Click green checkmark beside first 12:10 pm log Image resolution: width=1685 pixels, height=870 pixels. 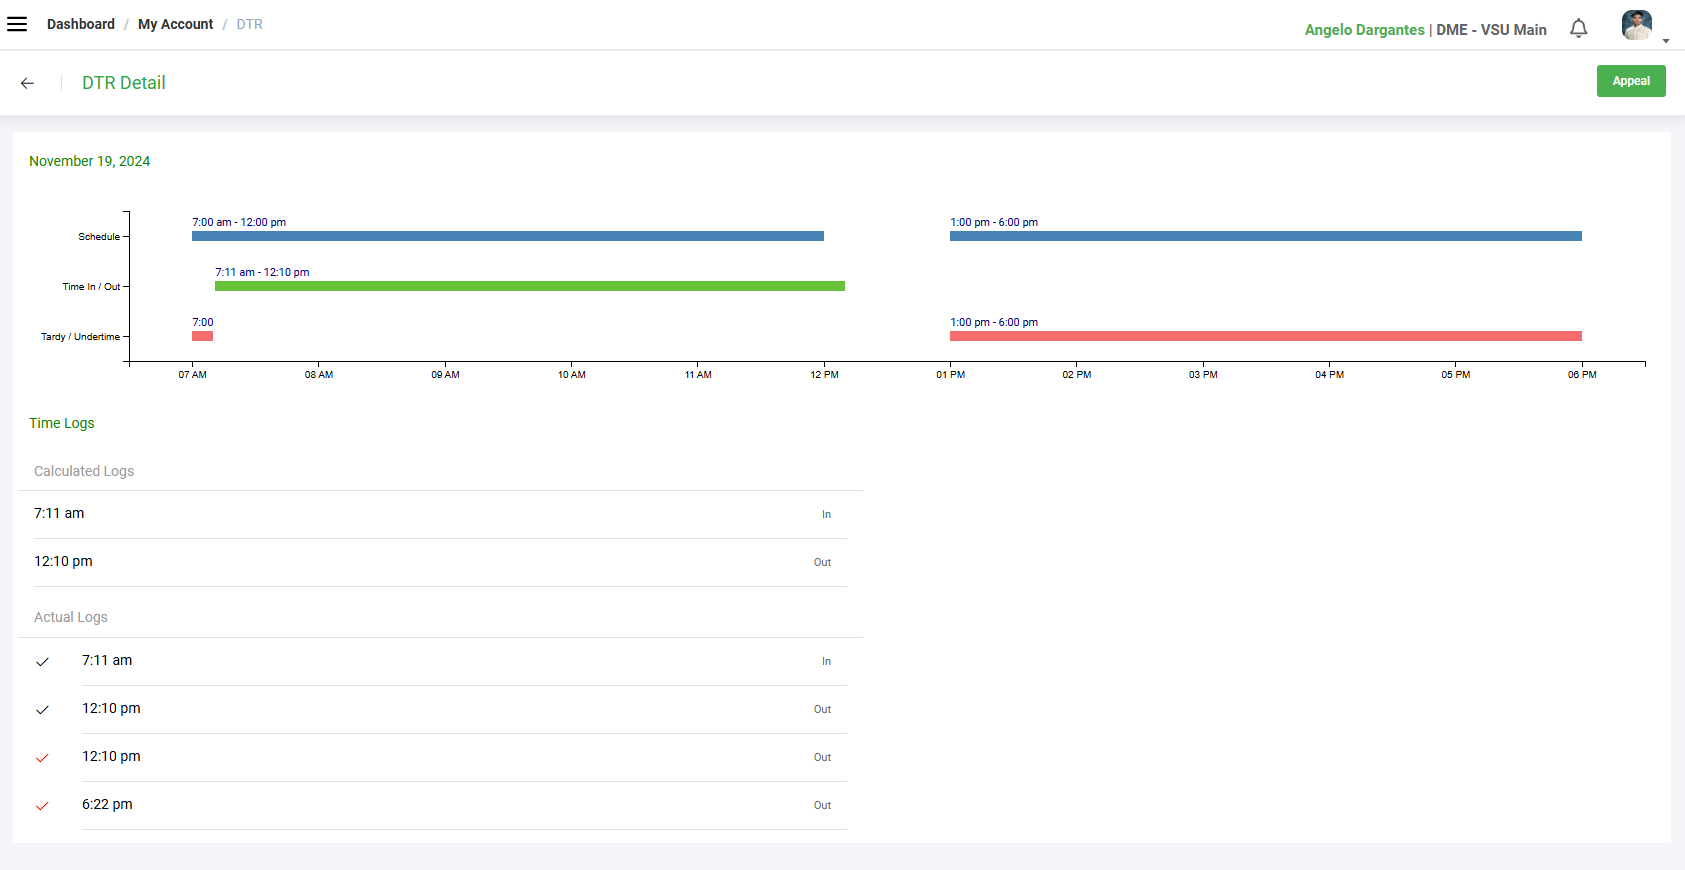(42, 710)
